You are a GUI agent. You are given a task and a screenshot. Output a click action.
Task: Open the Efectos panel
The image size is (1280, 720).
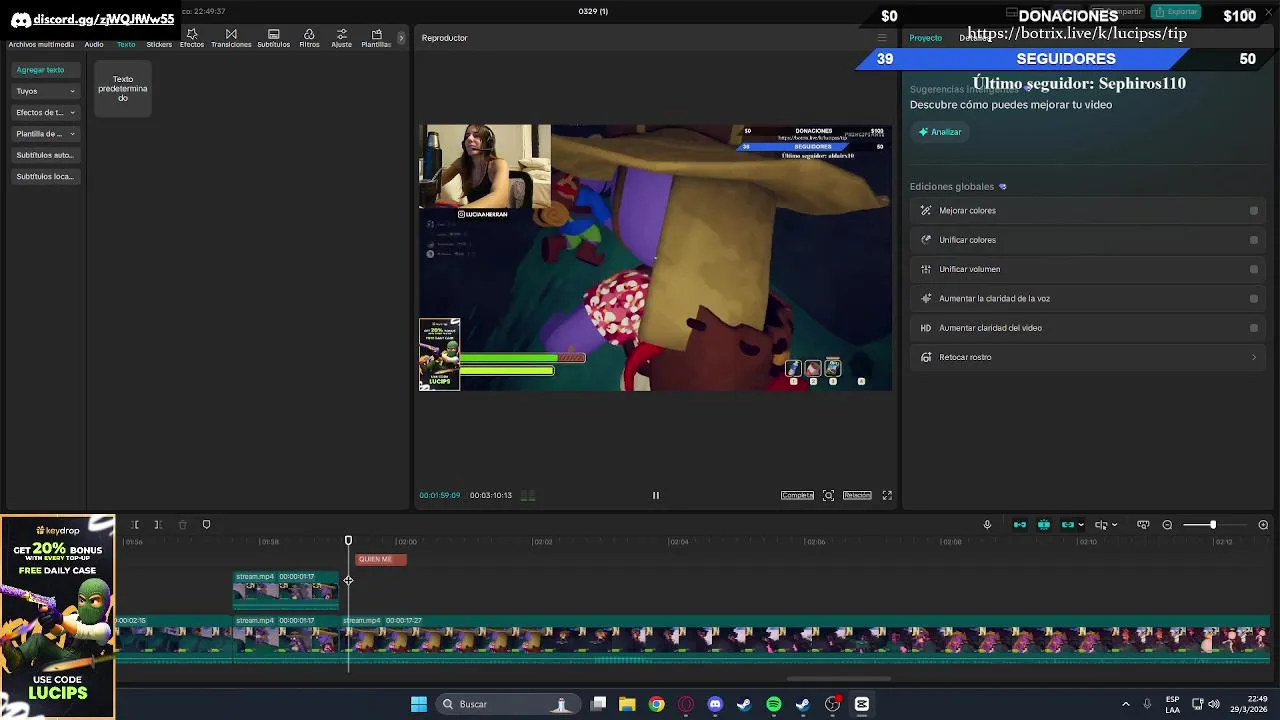click(192, 39)
